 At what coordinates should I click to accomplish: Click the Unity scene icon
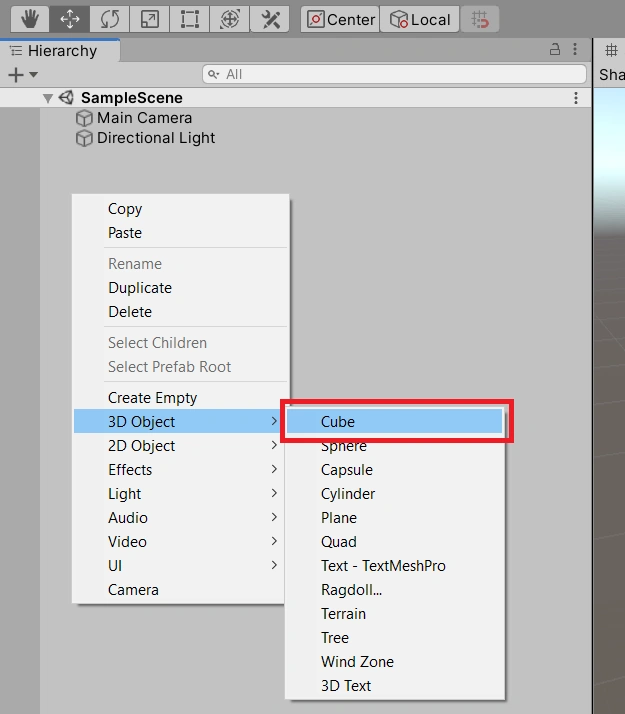[66, 97]
